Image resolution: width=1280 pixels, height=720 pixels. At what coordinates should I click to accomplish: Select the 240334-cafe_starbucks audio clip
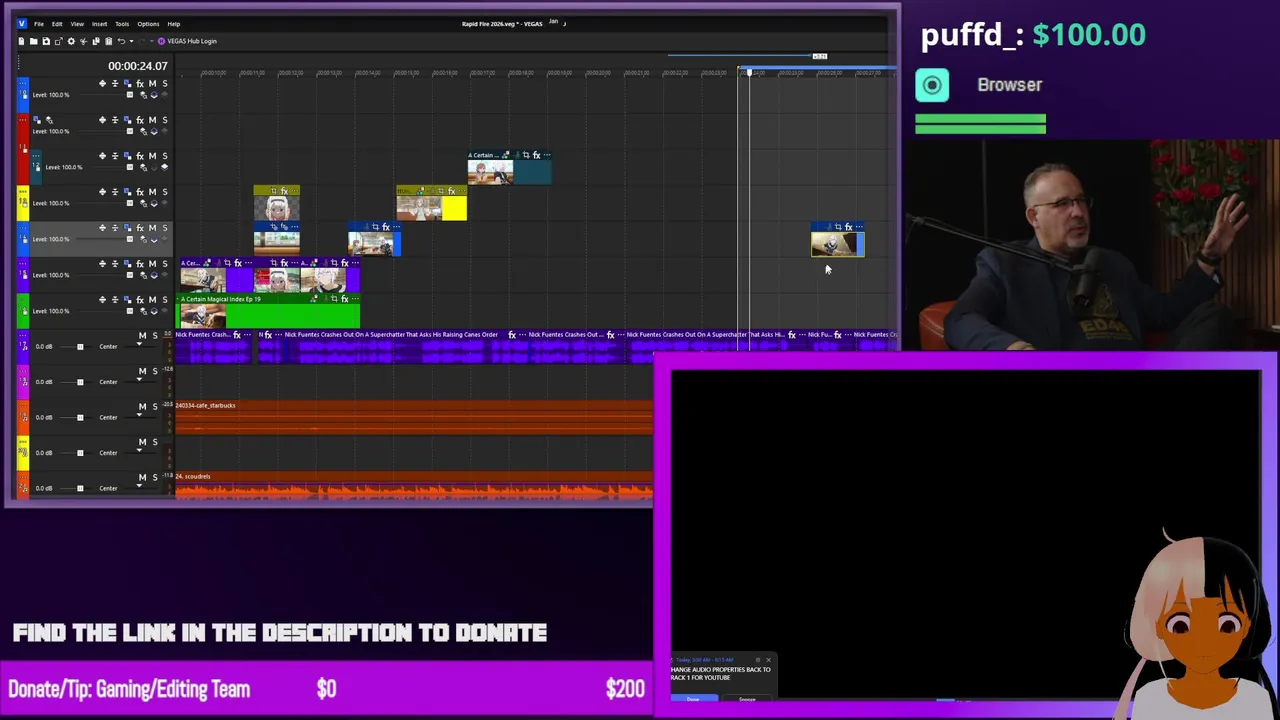[414, 418]
